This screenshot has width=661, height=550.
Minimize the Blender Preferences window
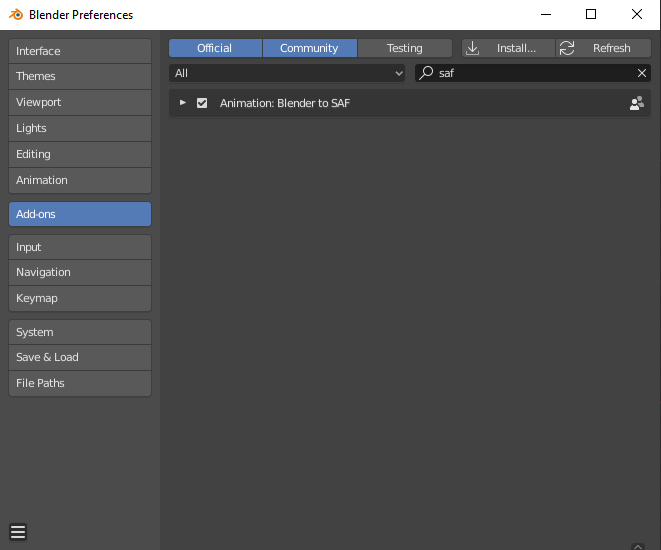point(546,14)
